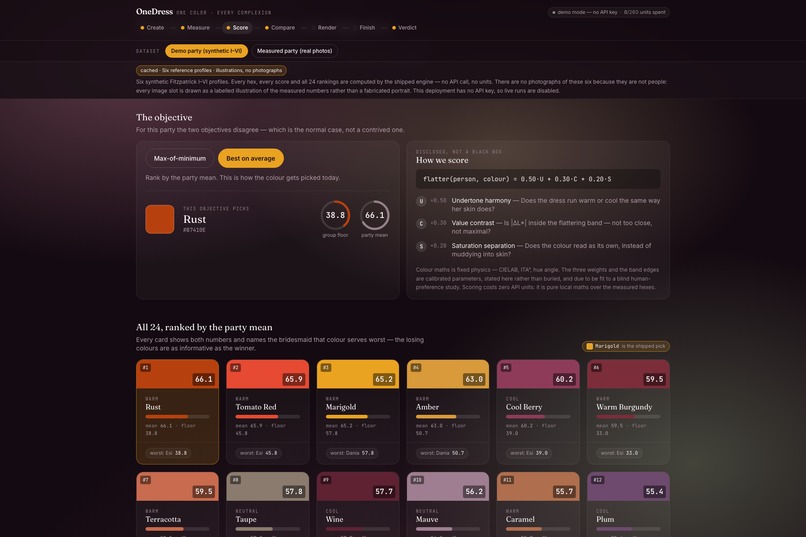This screenshot has height=537, width=806.
Task: Open the Rust colour card
Action: click(x=177, y=412)
